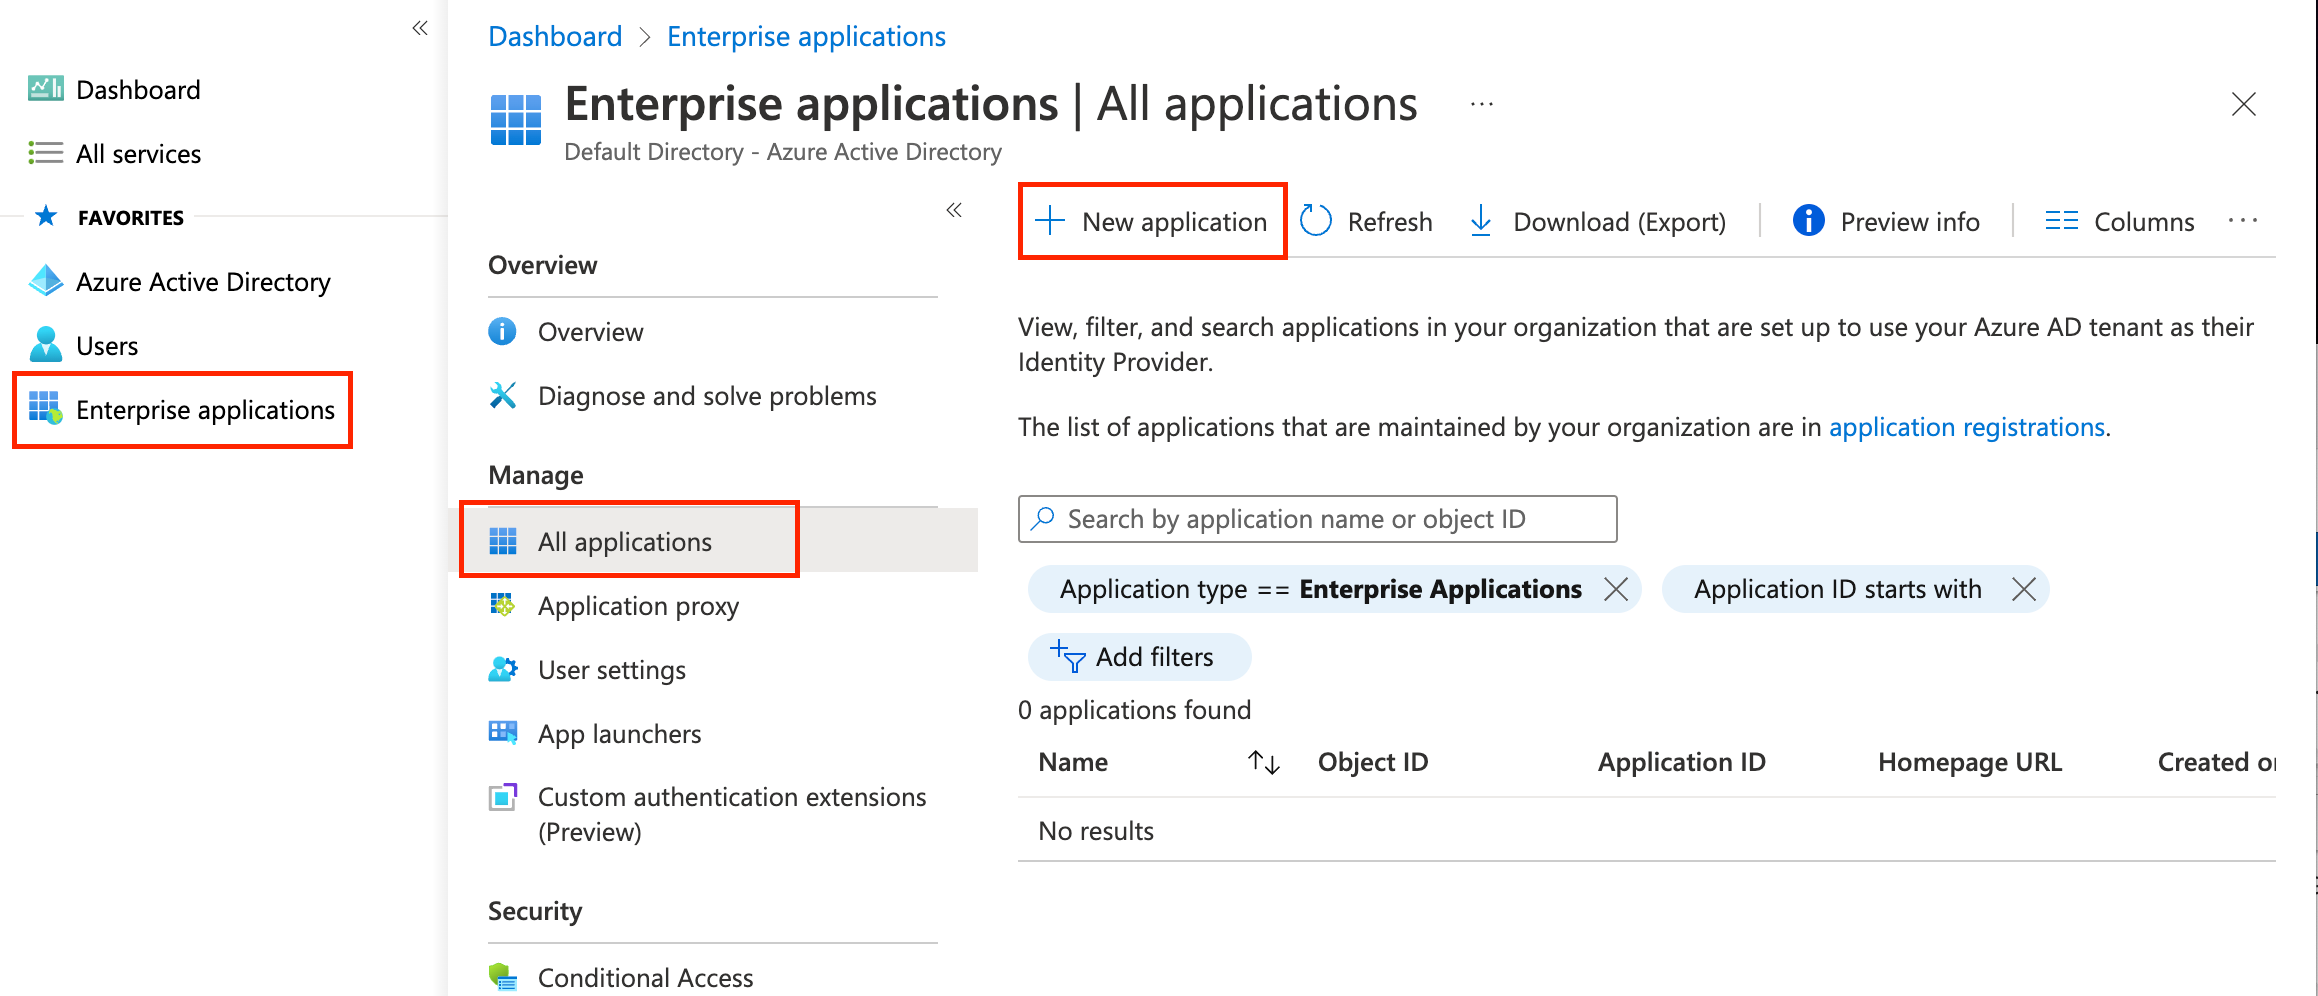Click the Columns layout icon
Image resolution: width=2318 pixels, height=996 pixels.
coord(2061,220)
